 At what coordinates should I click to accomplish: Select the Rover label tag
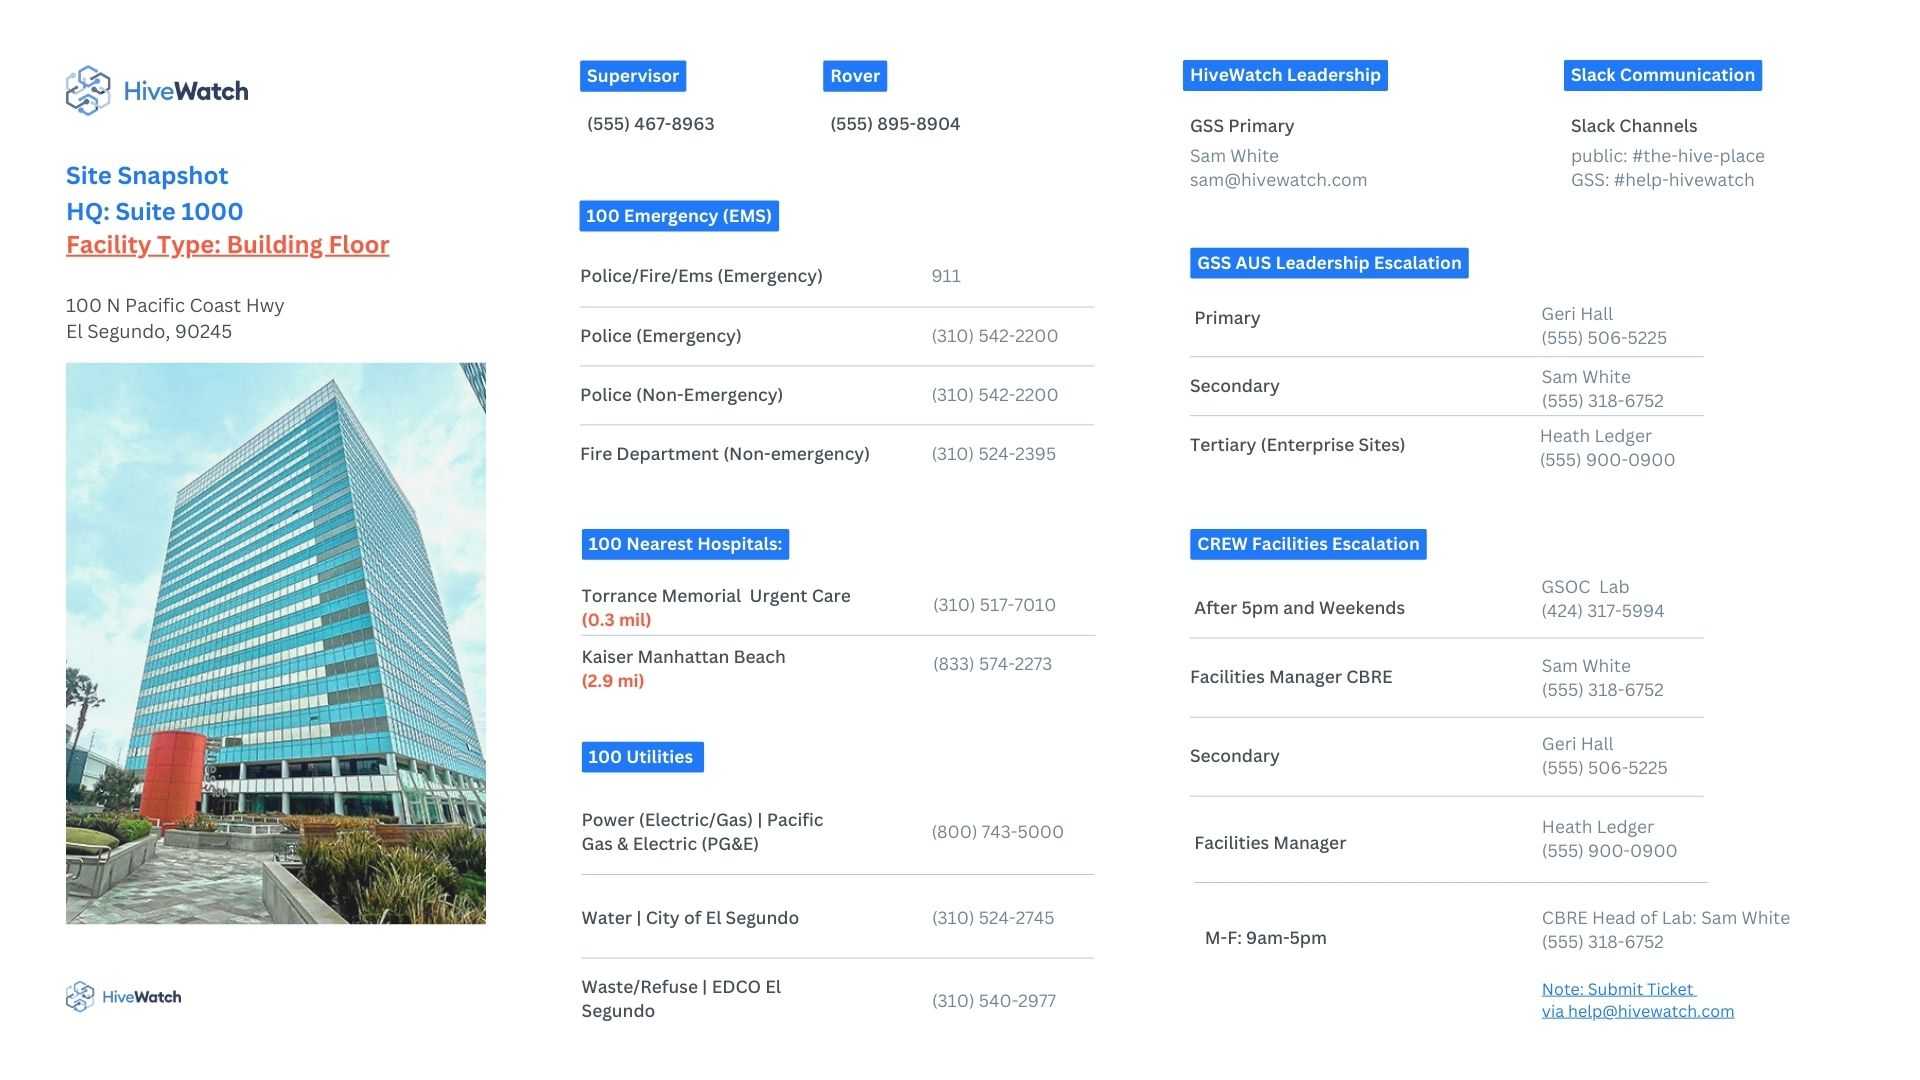(854, 76)
